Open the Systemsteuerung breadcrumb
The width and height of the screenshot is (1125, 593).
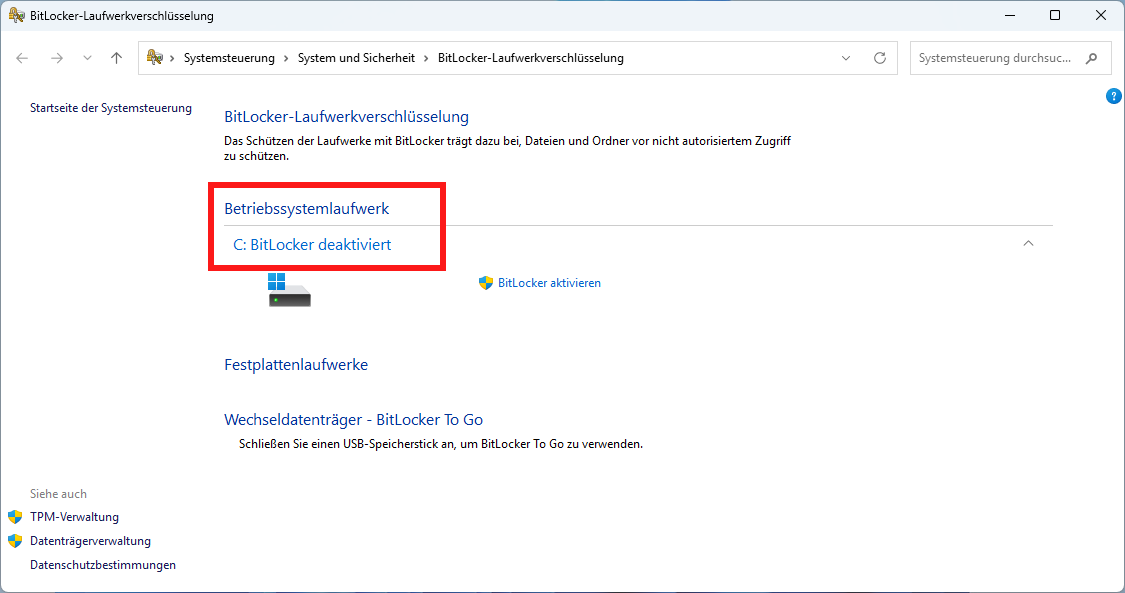point(229,58)
